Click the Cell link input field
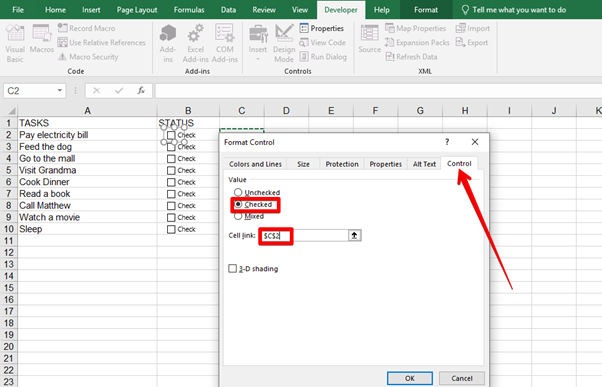602x387 pixels. 304,235
